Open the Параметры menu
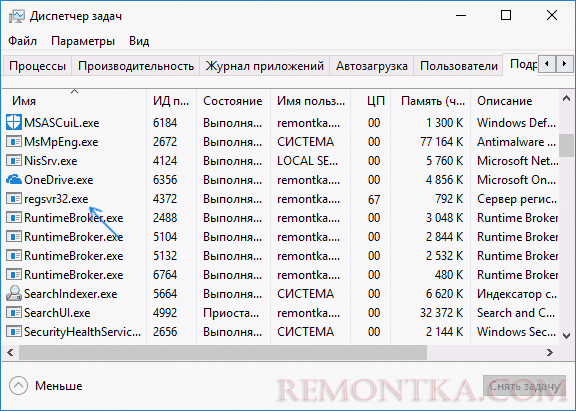 tap(83, 41)
